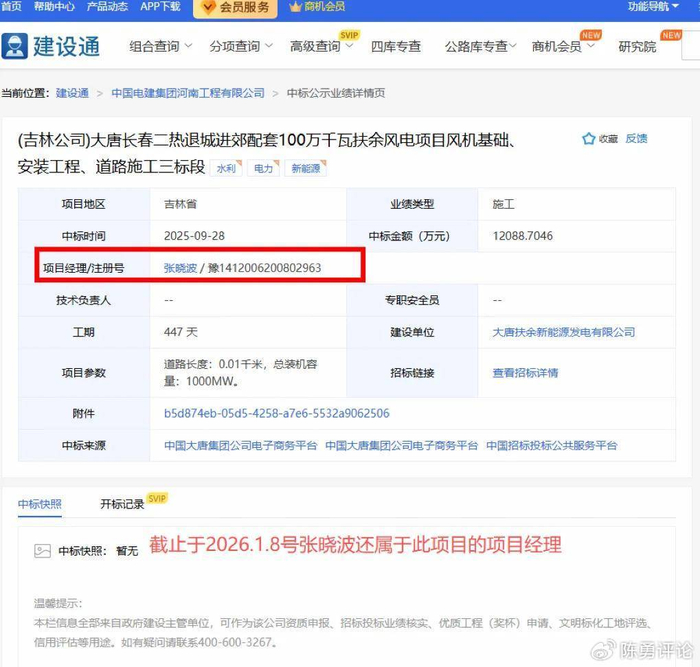Switch to the 开标记录 tab
The image size is (700, 667).
point(122,504)
